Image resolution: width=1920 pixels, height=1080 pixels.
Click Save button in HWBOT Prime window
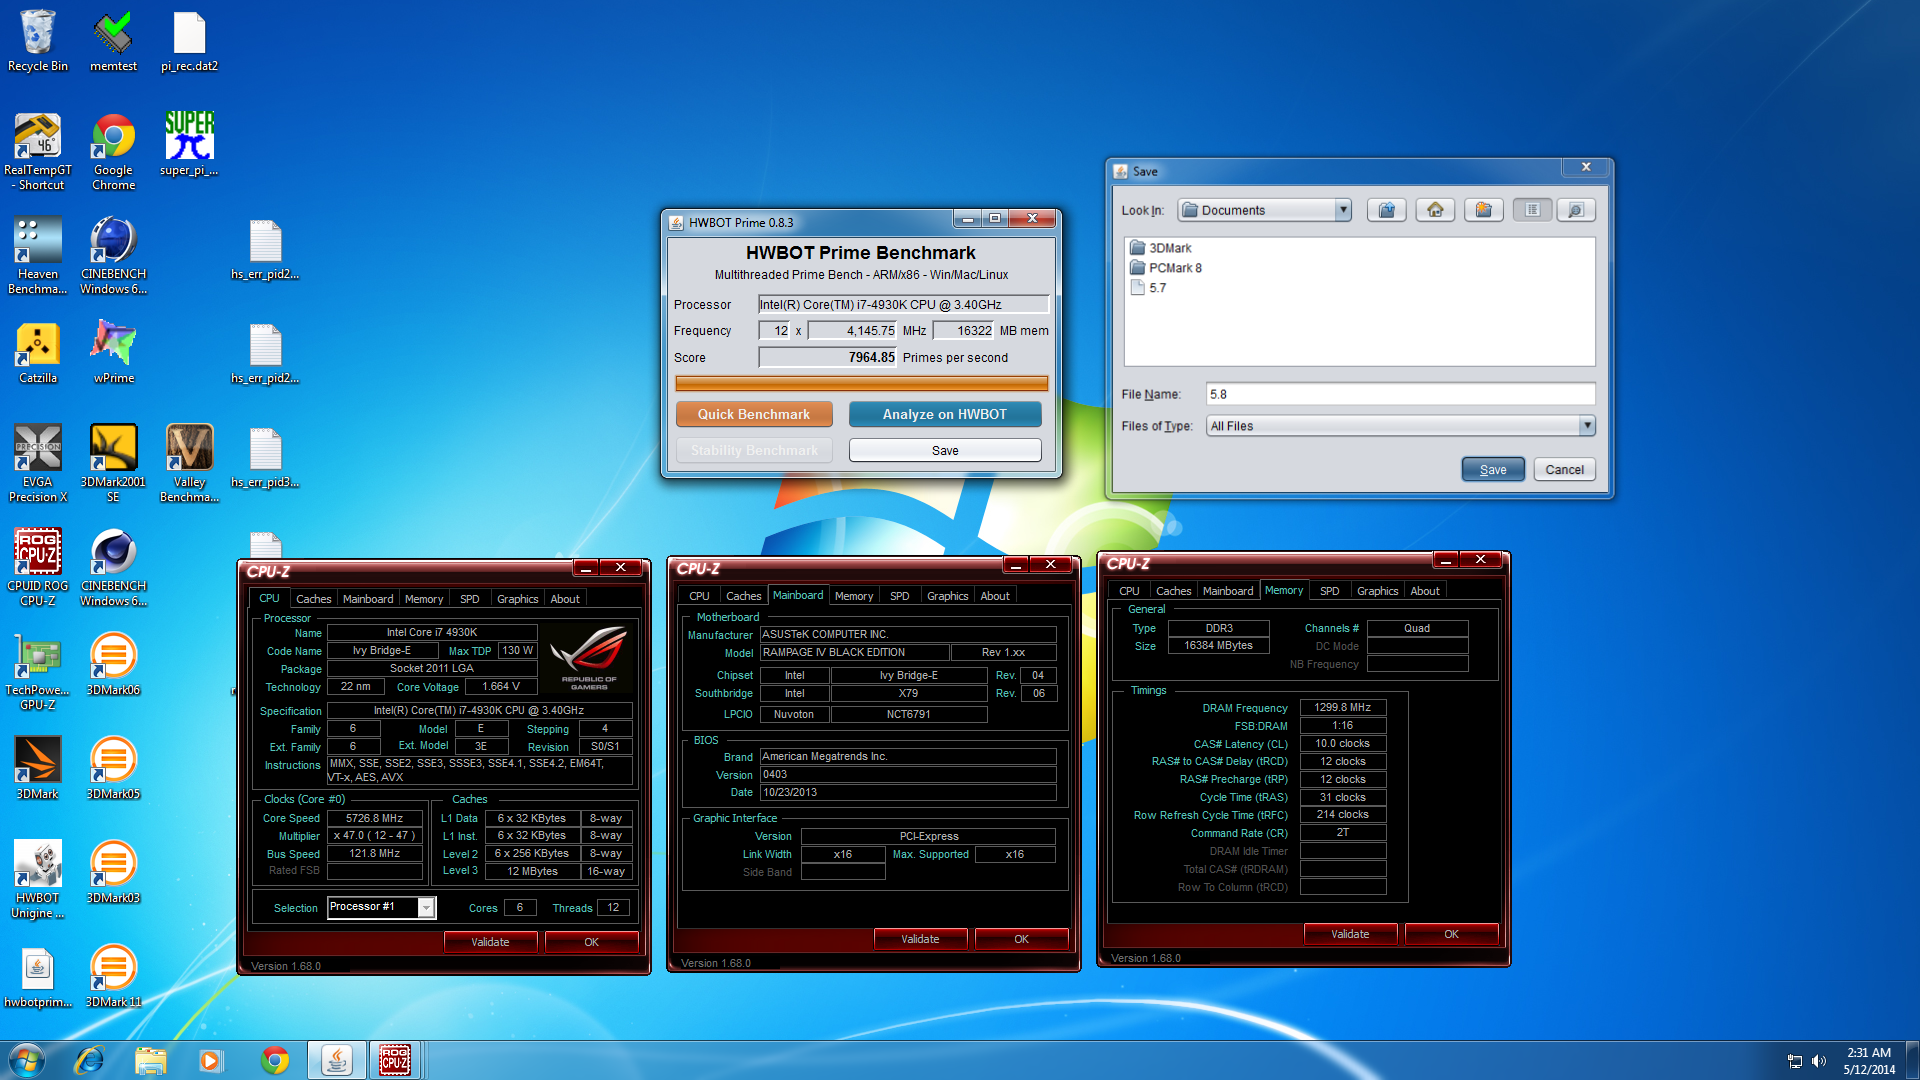(945, 451)
